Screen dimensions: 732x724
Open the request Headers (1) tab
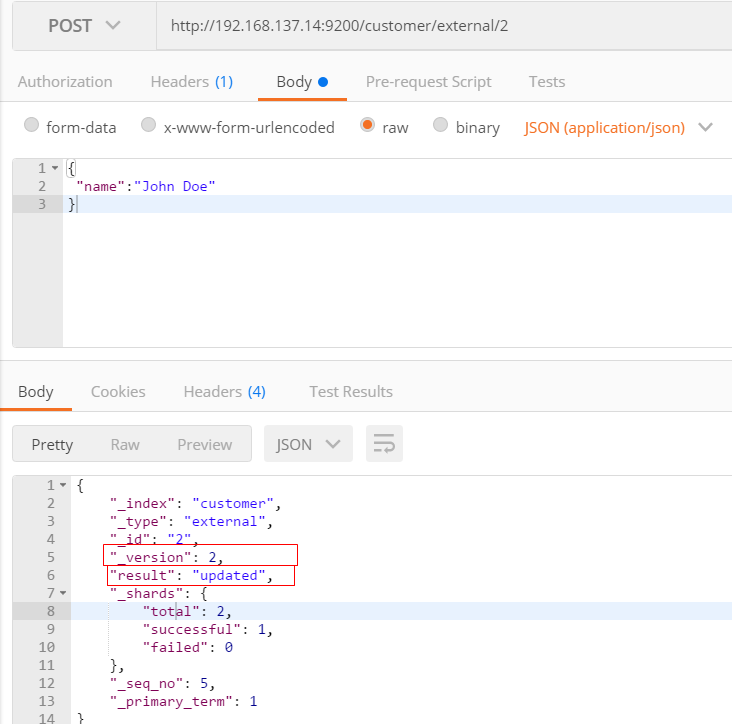[191, 82]
